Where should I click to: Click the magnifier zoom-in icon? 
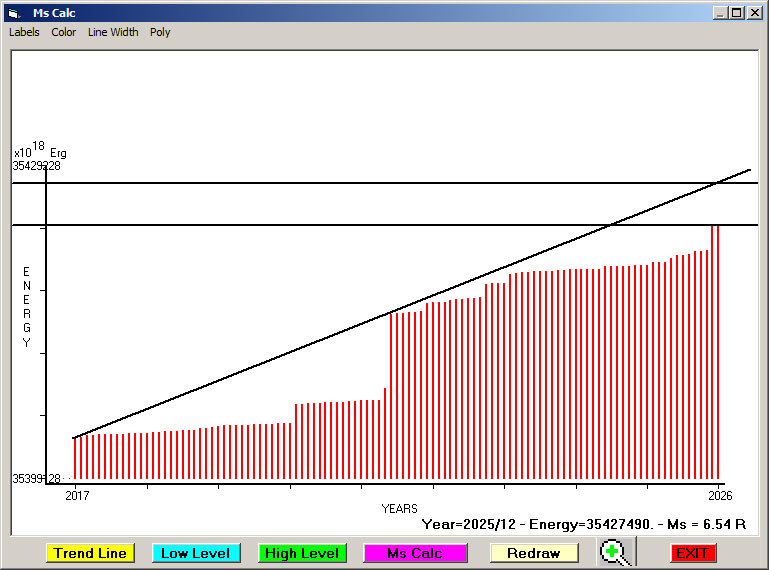point(615,552)
